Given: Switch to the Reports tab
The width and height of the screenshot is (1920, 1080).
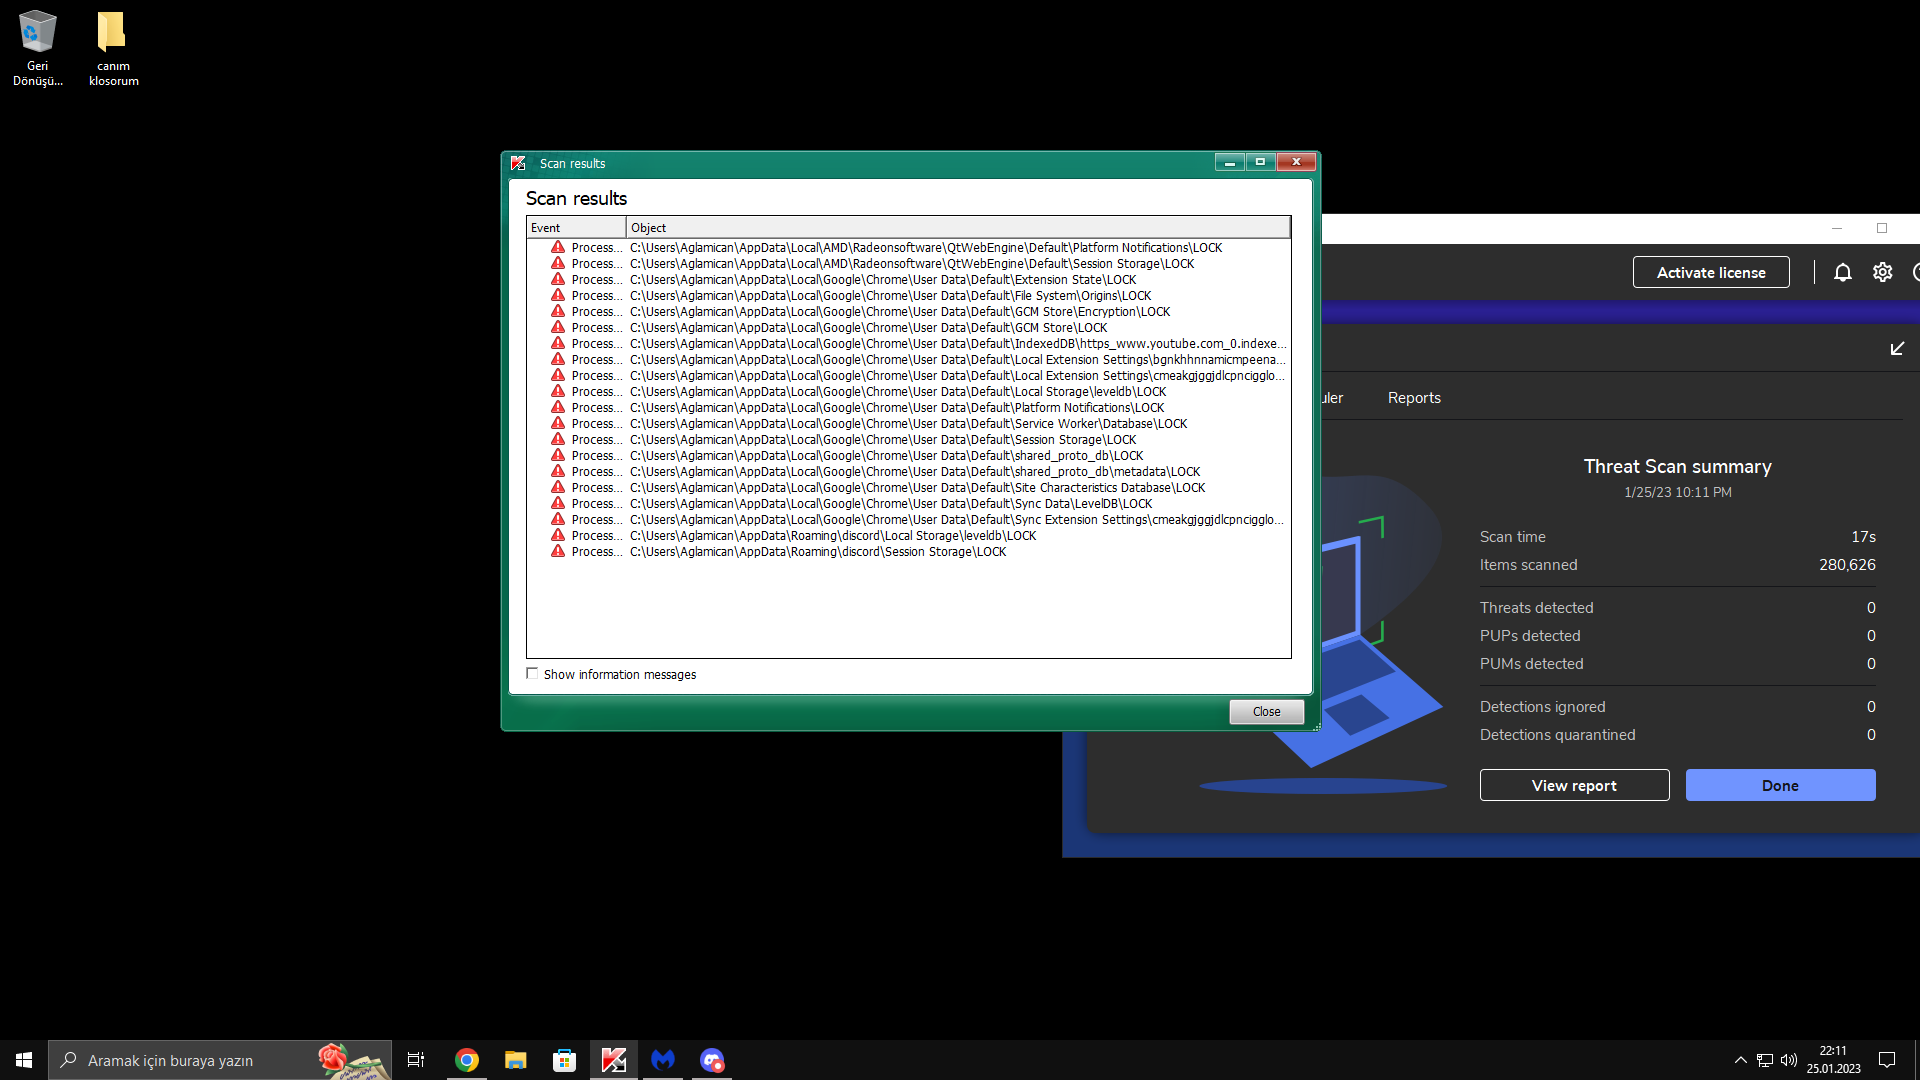Looking at the screenshot, I should point(1413,398).
